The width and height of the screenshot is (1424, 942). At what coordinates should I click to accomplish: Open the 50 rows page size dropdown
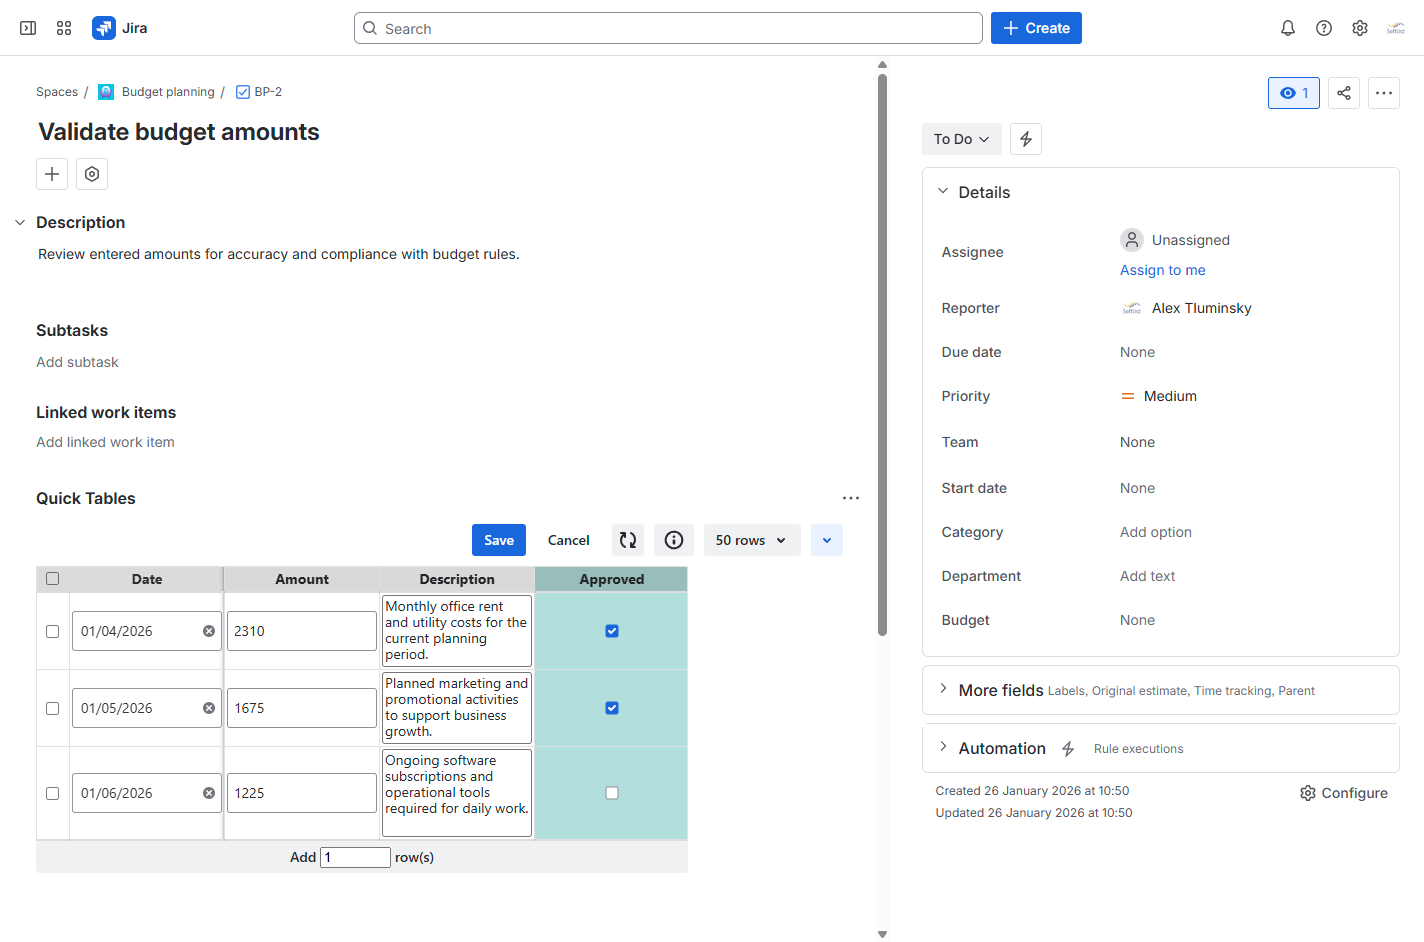tap(752, 540)
